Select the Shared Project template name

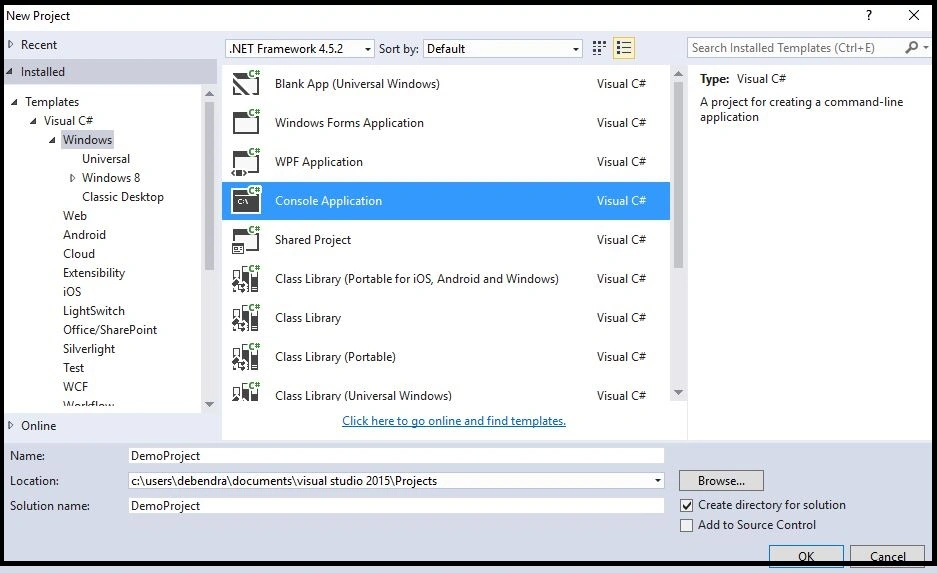(313, 240)
